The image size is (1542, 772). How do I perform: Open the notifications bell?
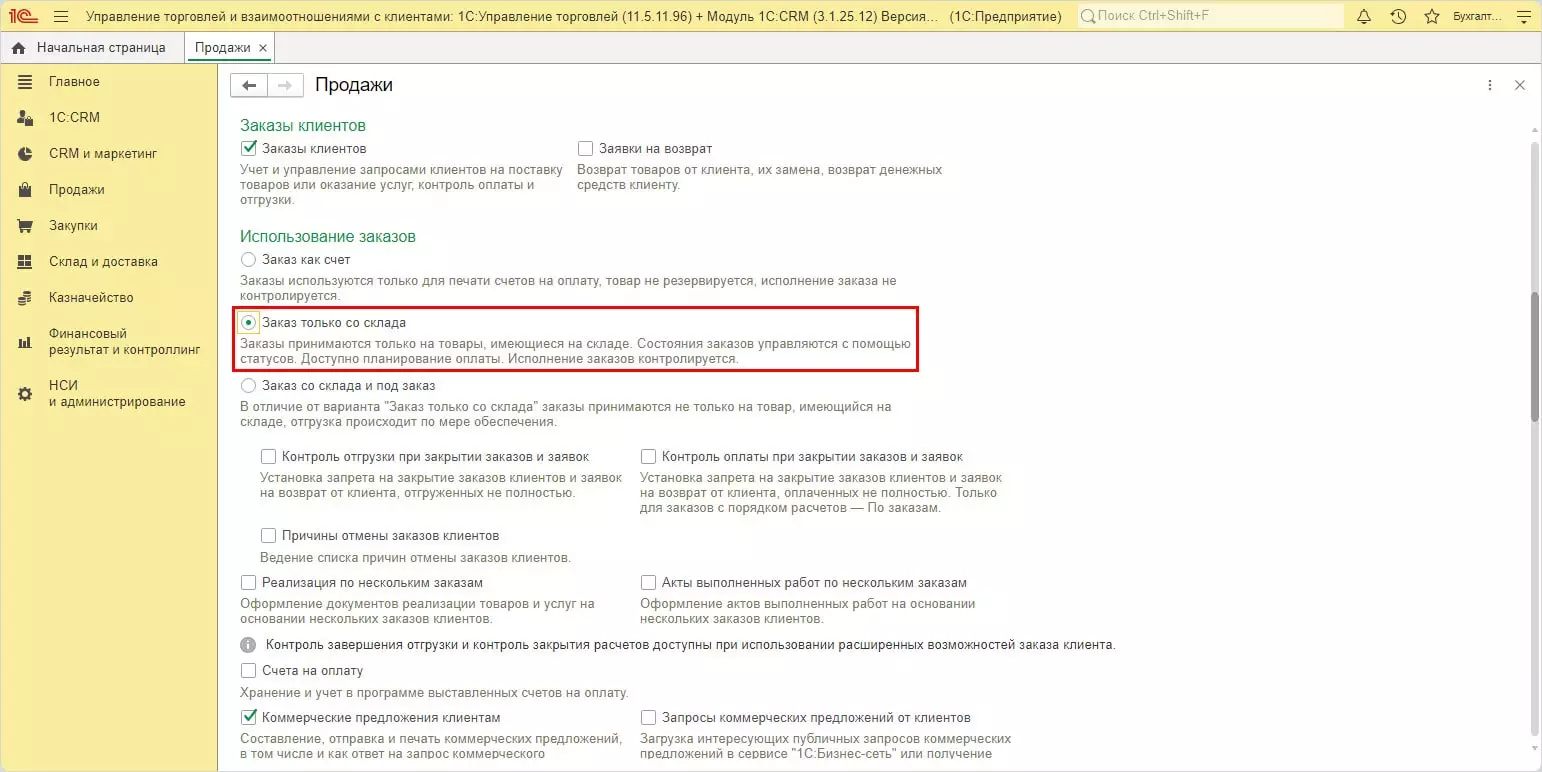click(1364, 17)
